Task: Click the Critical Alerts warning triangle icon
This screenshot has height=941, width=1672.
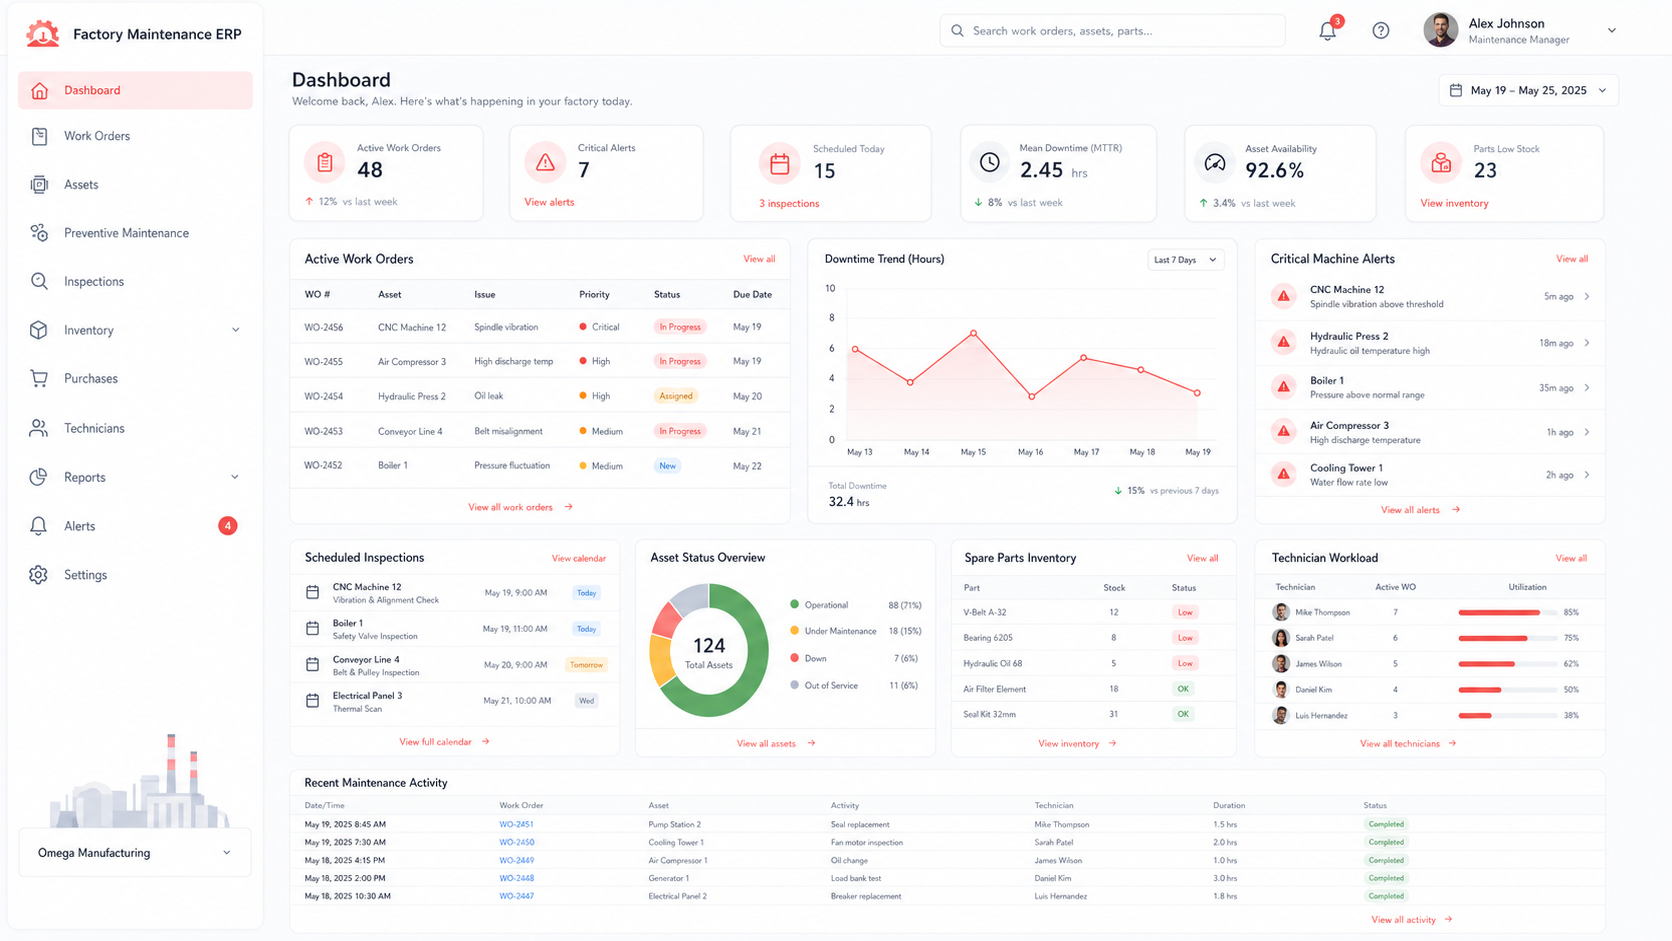Action: pyautogui.click(x=545, y=162)
